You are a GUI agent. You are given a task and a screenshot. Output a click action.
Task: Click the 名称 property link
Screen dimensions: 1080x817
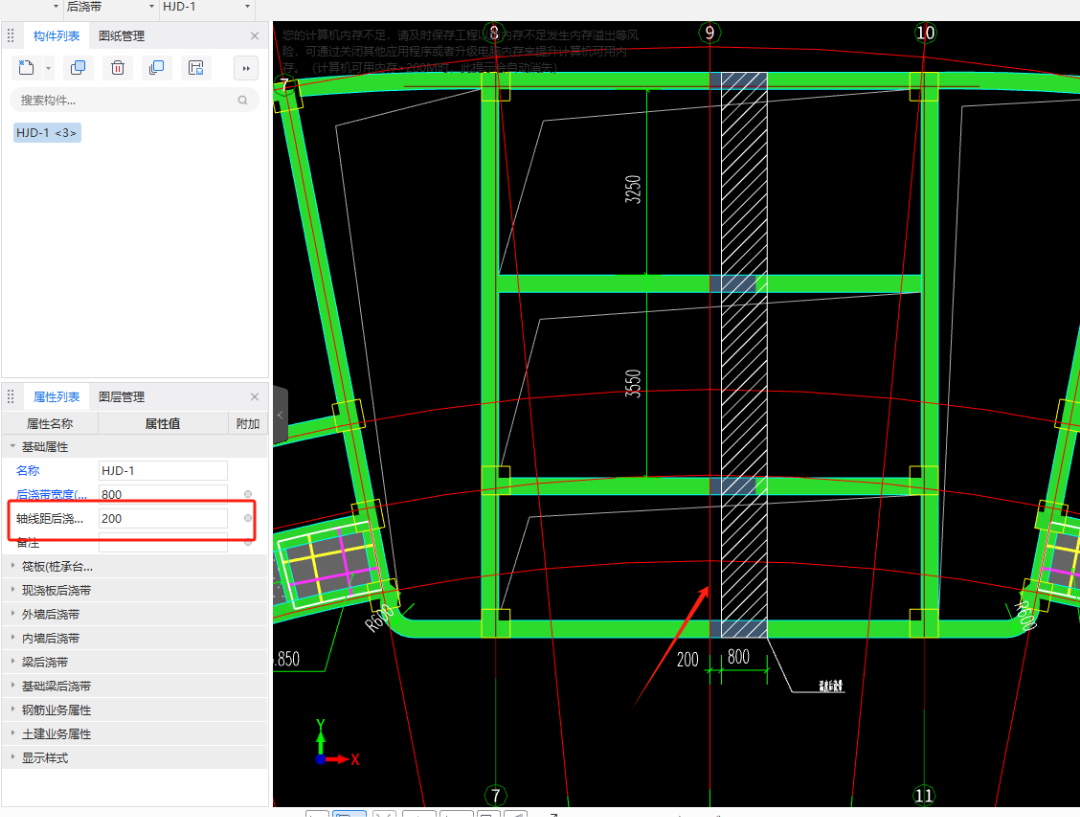(x=28, y=470)
